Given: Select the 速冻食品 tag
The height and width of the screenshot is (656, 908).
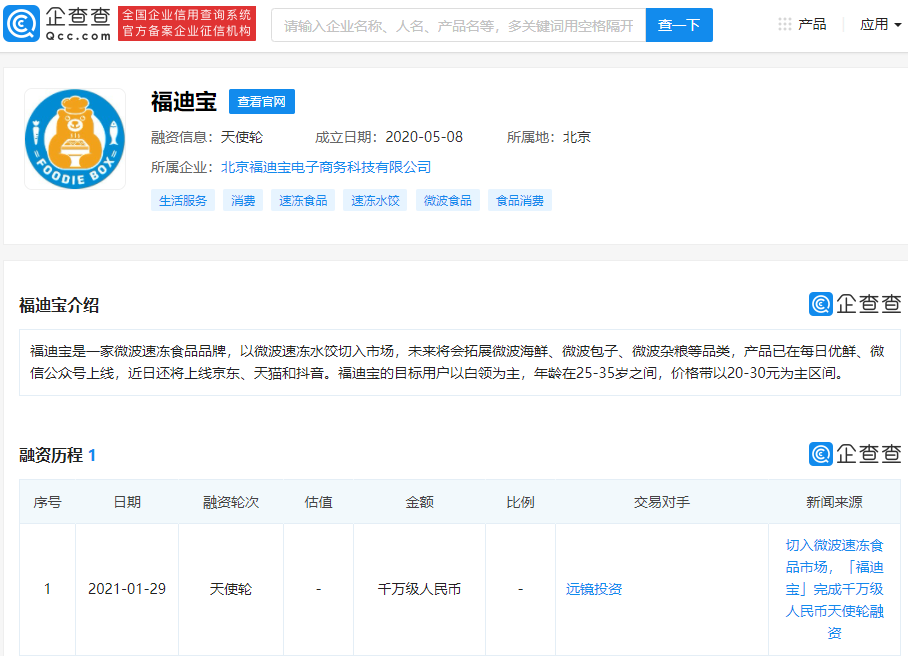Looking at the screenshot, I should coord(303,200).
